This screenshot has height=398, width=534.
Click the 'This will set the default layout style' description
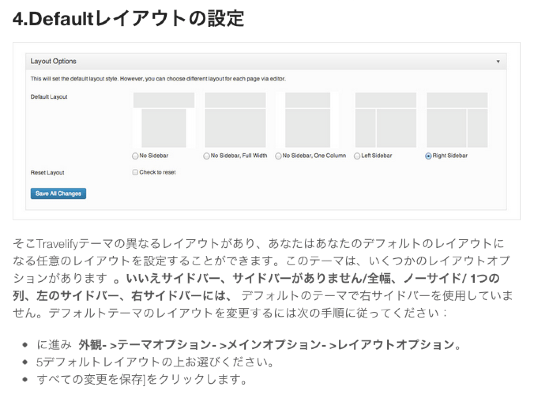pos(158,79)
